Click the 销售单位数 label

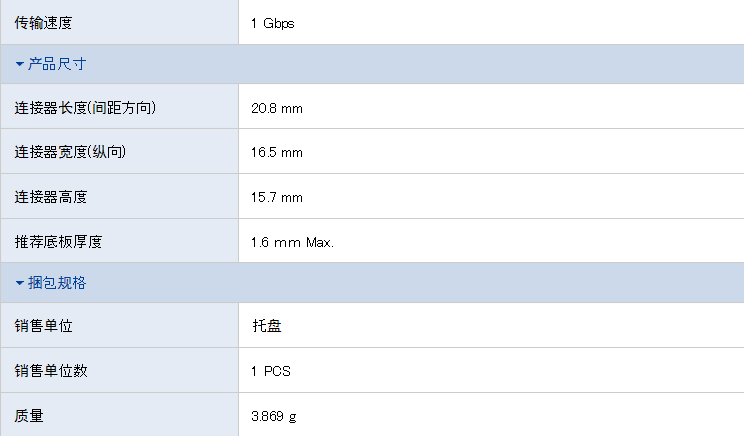coord(51,371)
